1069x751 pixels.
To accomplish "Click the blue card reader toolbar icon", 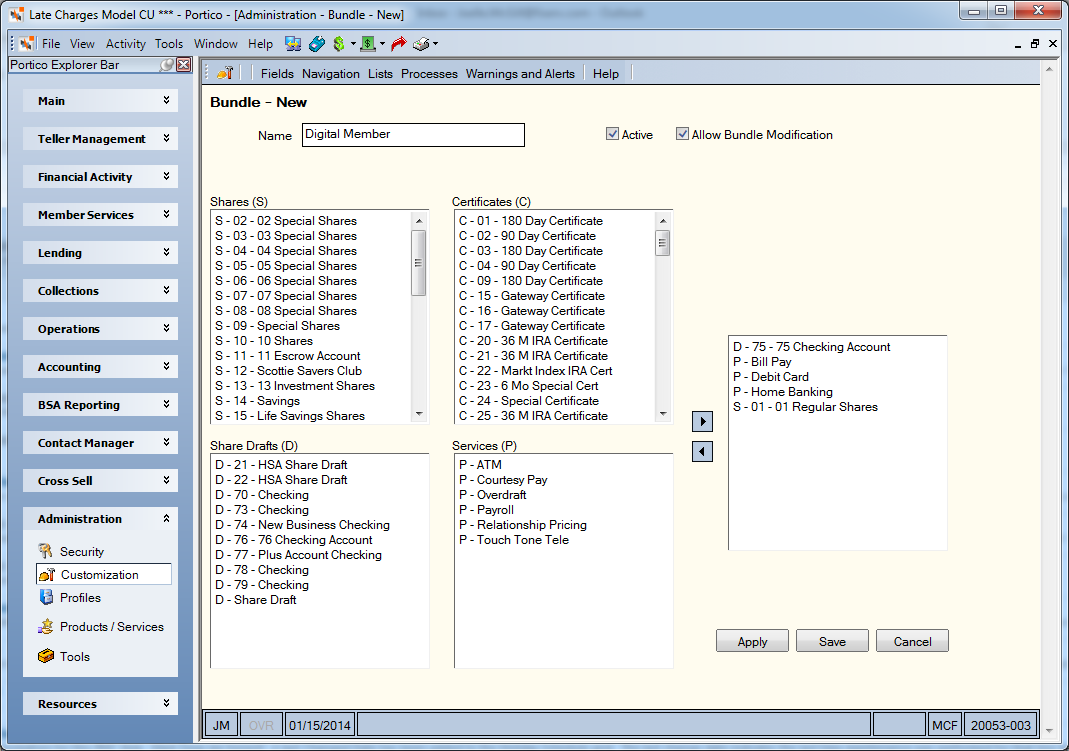I will point(316,44).
